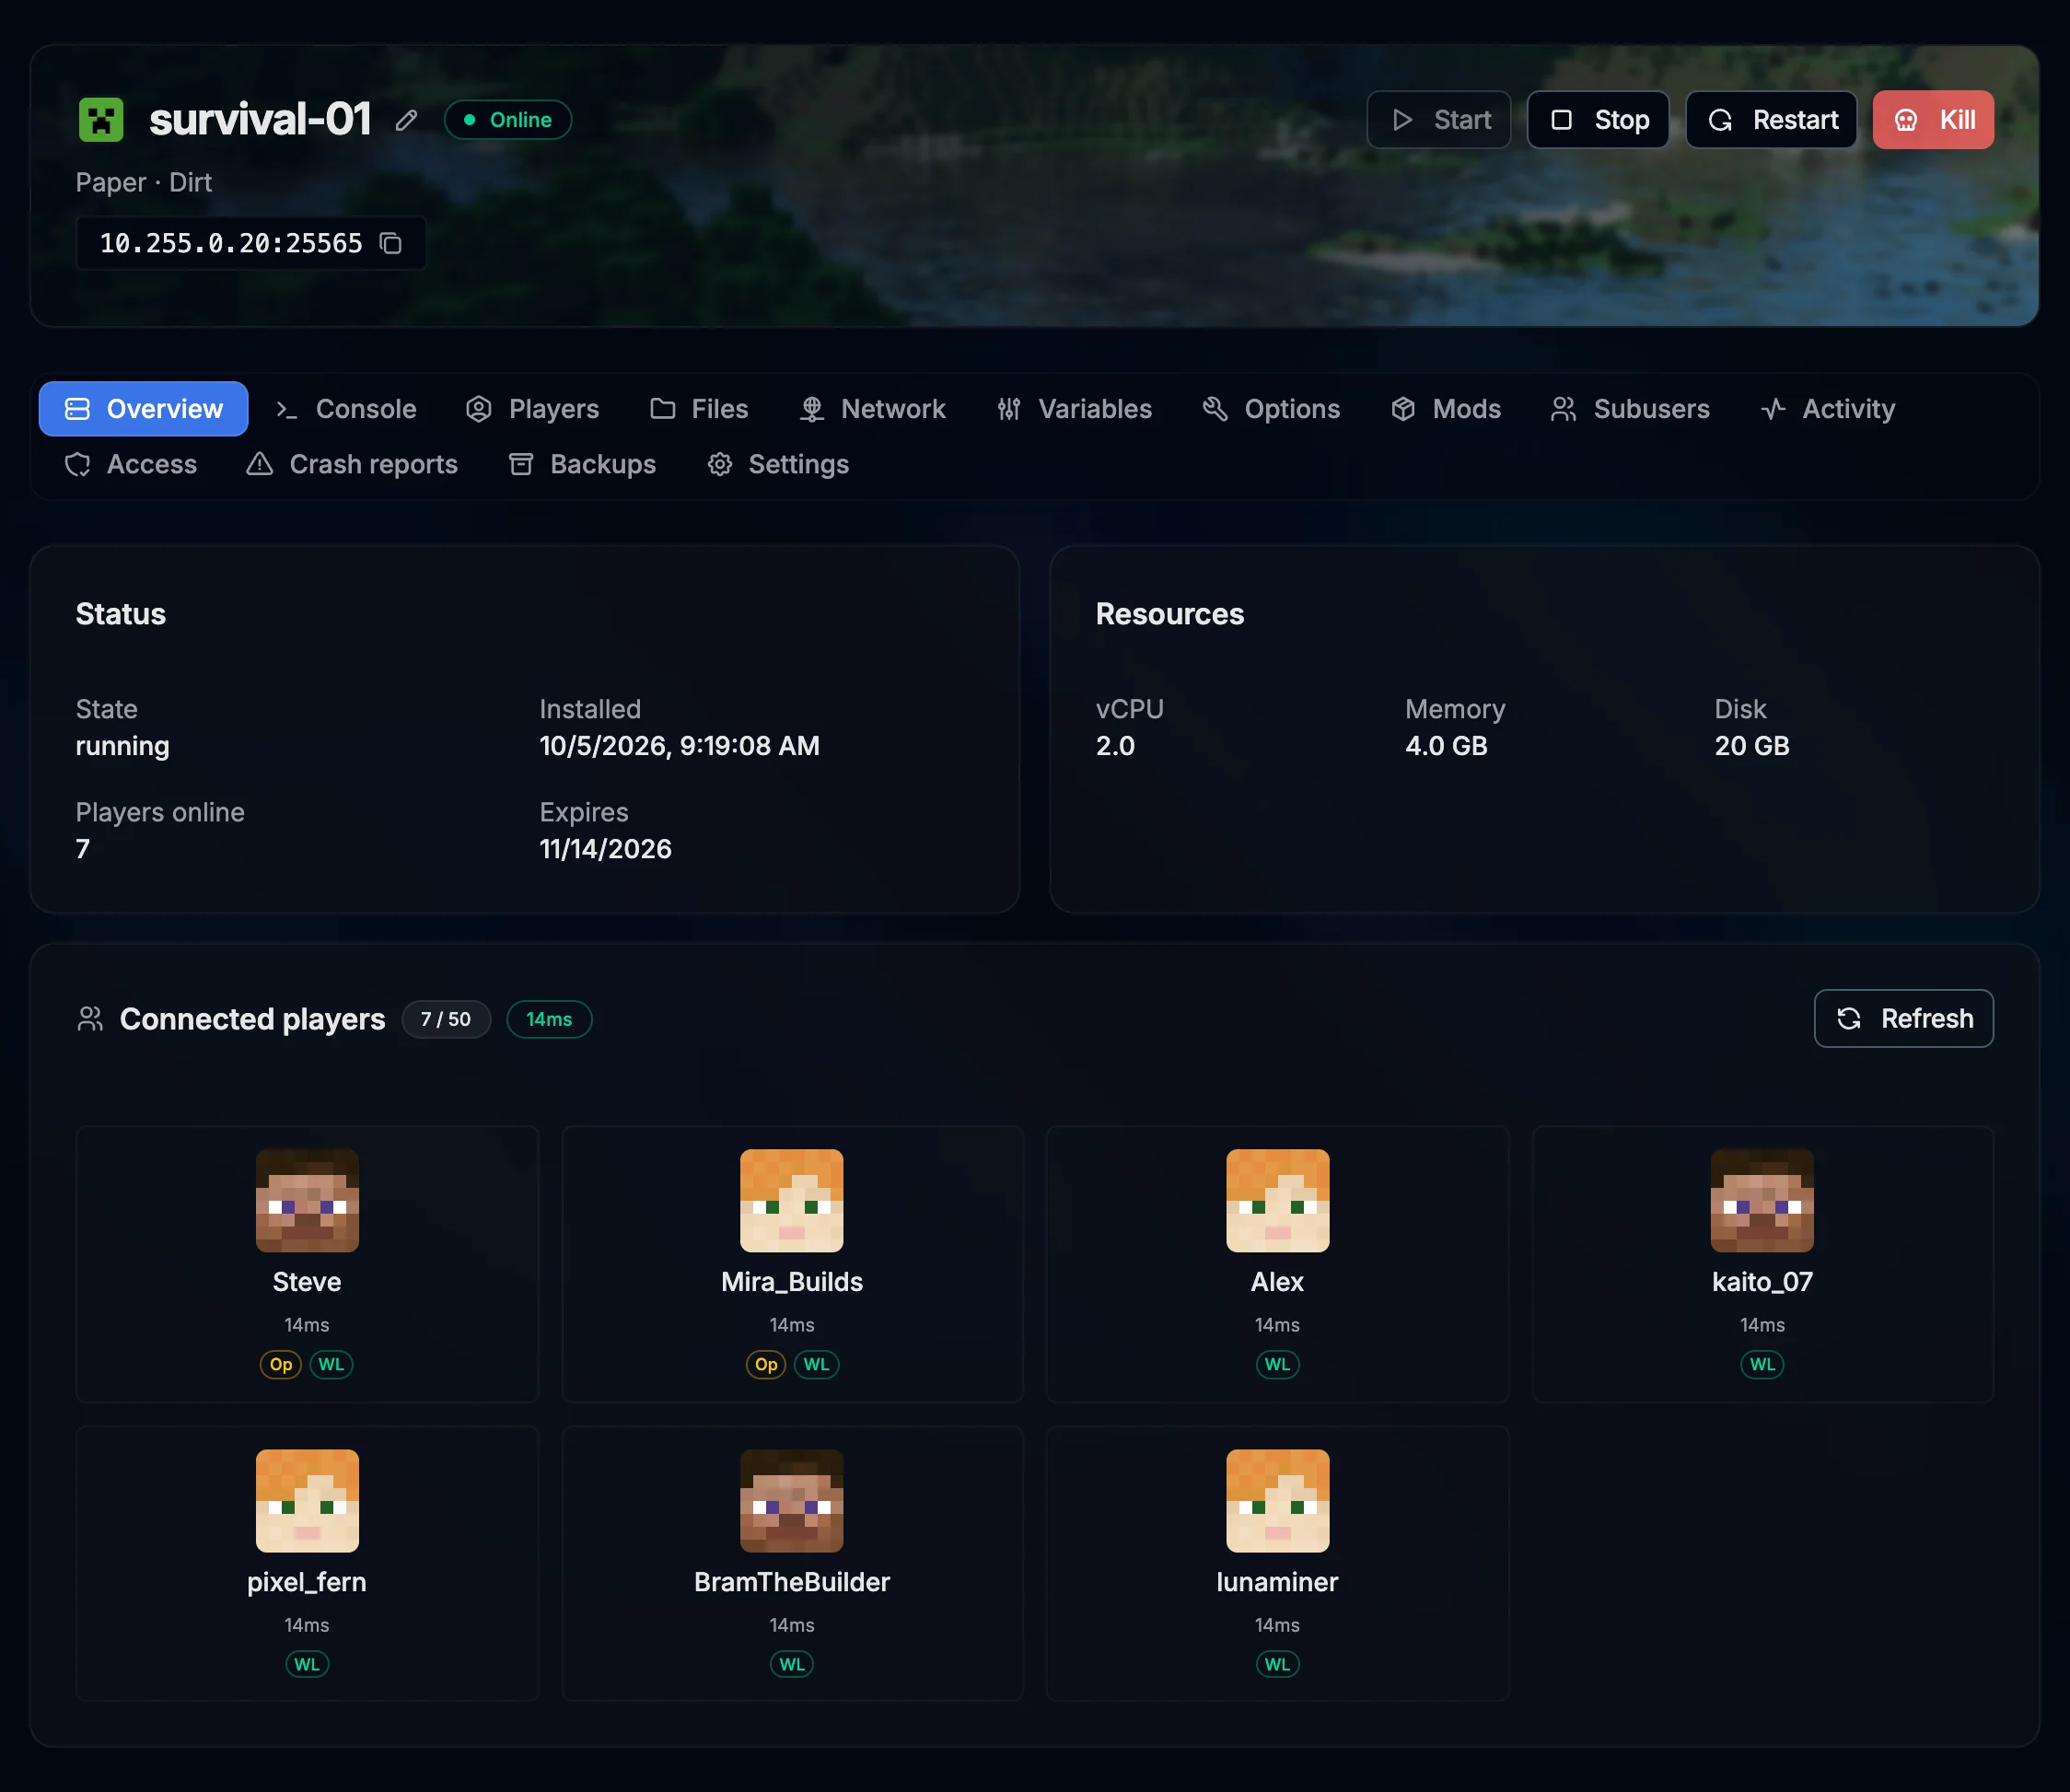
Task: Click the Memory value 4.0 GB
Action: (1446, 746)
